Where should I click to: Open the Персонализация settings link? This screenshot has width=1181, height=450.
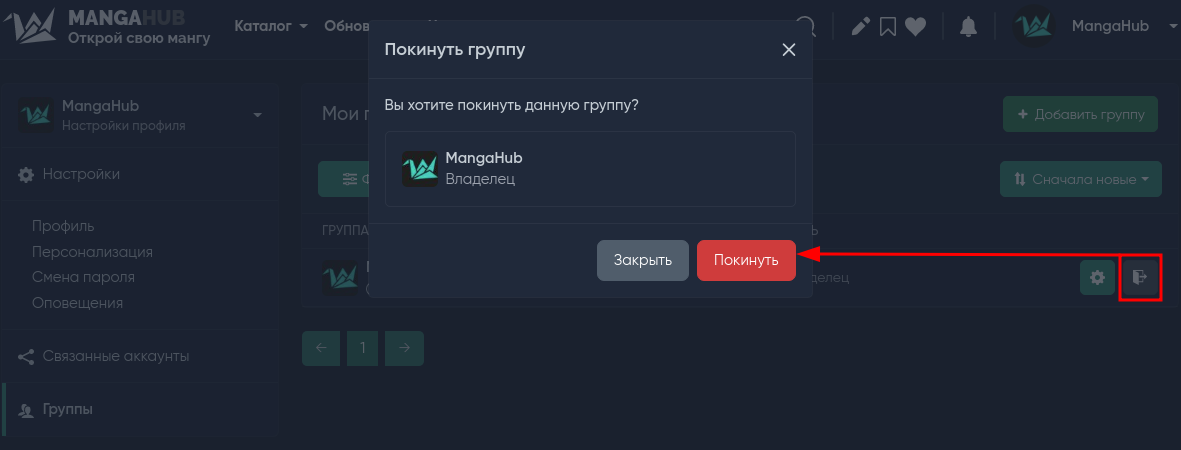click(x=93, y=252)
